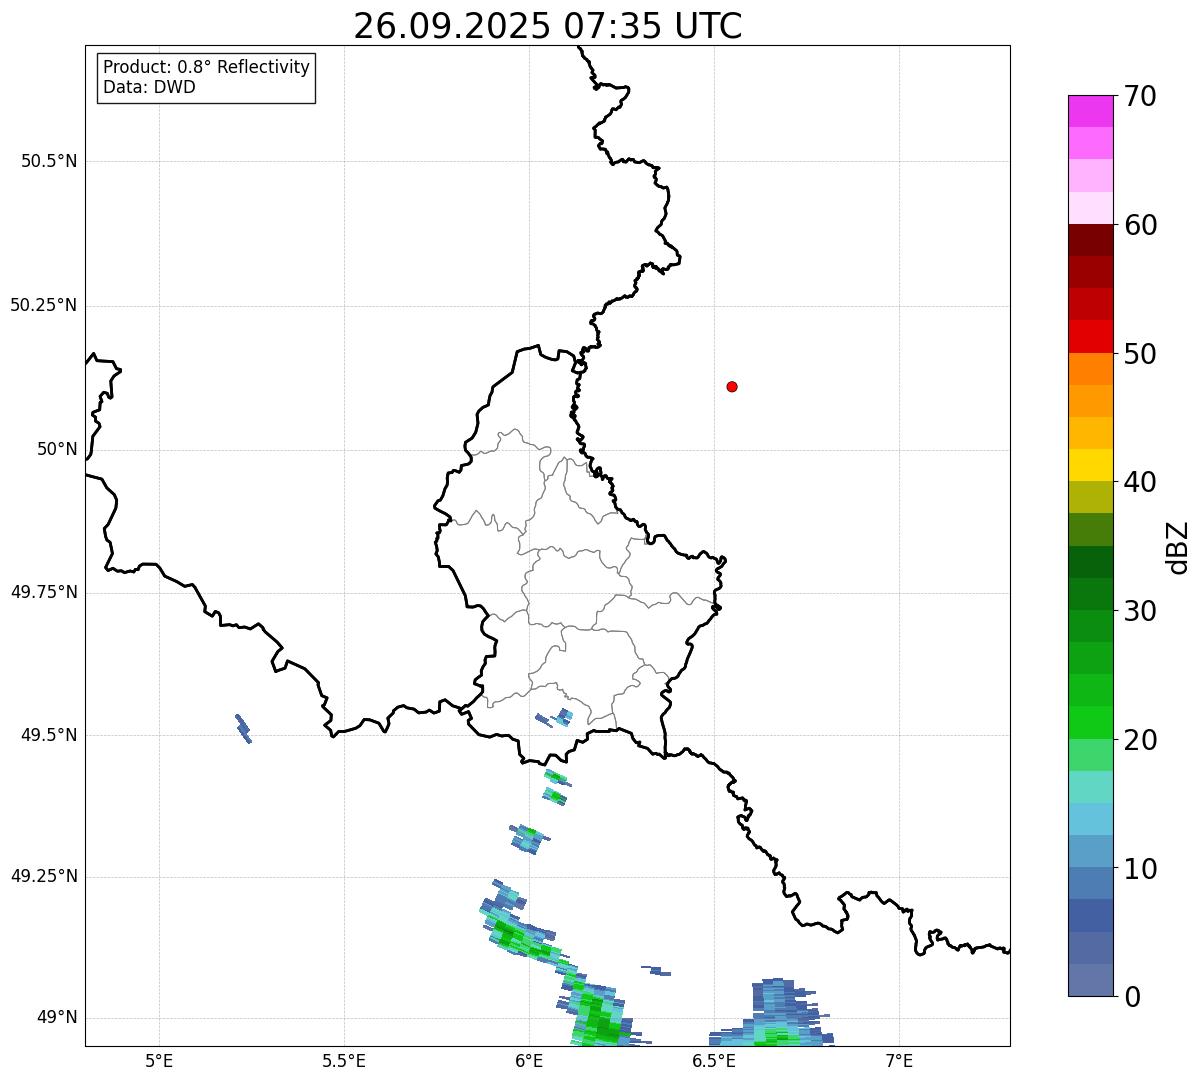Click the magenta swatch at top of colorbar

(1090, 111)
